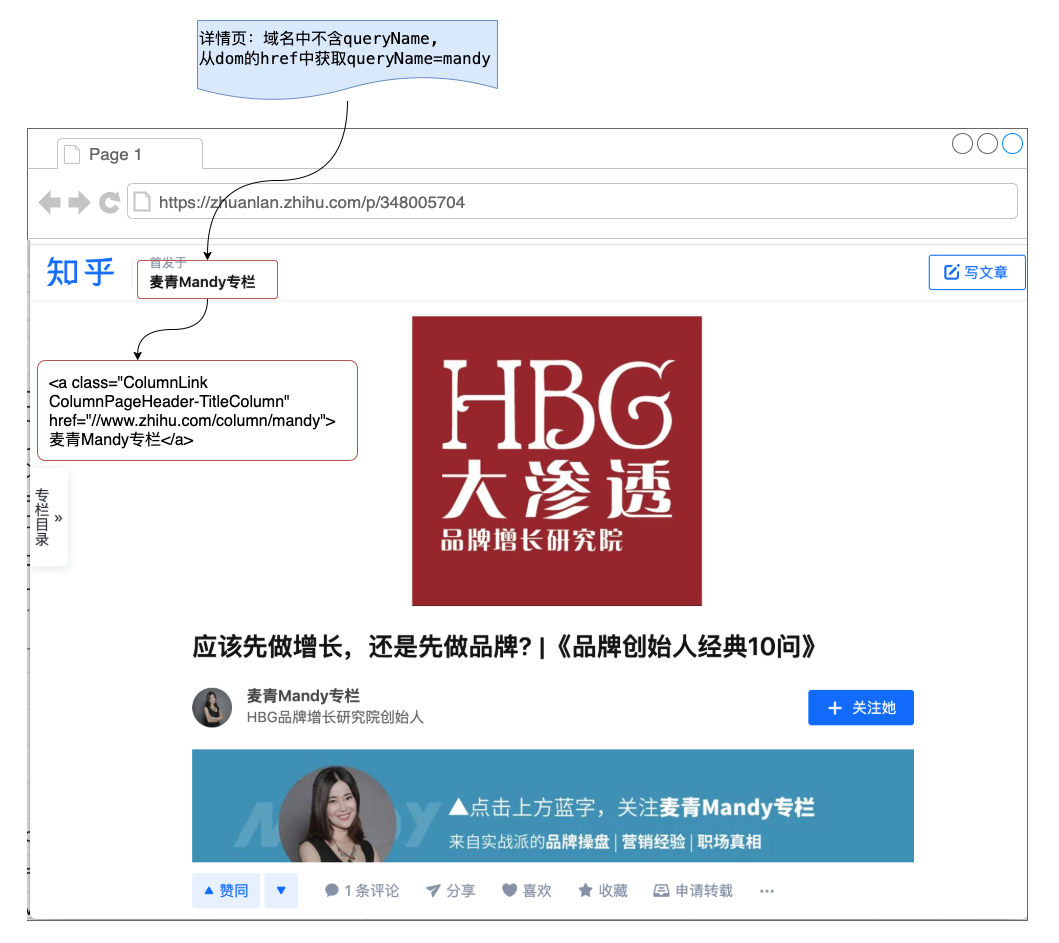
Task: Click the Zhihu logo
Action: pos(80,271)
